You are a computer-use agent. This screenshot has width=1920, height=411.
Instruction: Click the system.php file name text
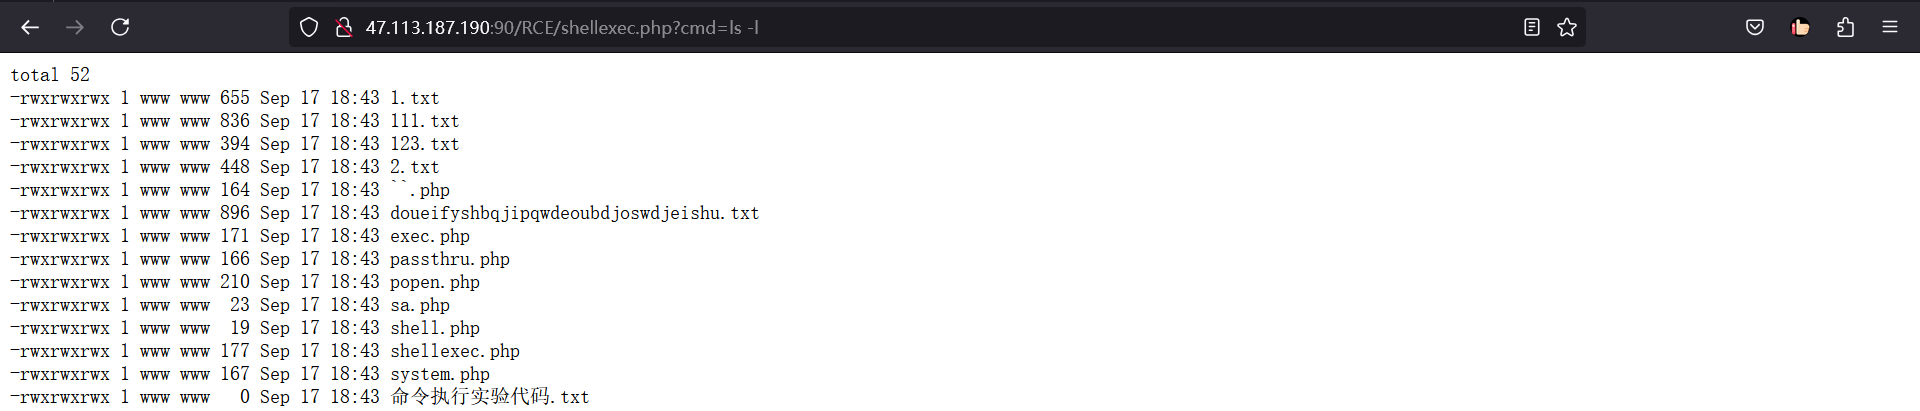tap(440, 374)
